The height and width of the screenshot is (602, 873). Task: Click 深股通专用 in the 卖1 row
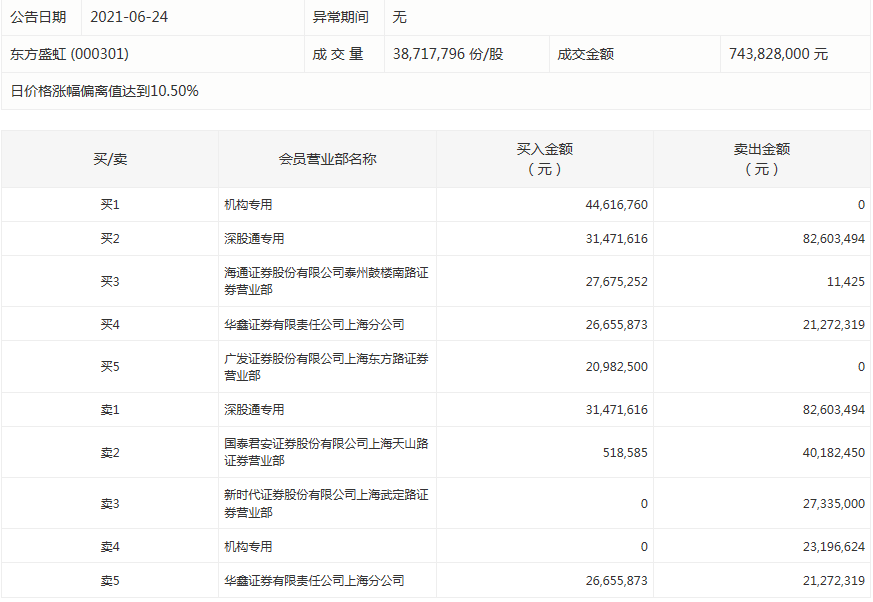(254, 410)
